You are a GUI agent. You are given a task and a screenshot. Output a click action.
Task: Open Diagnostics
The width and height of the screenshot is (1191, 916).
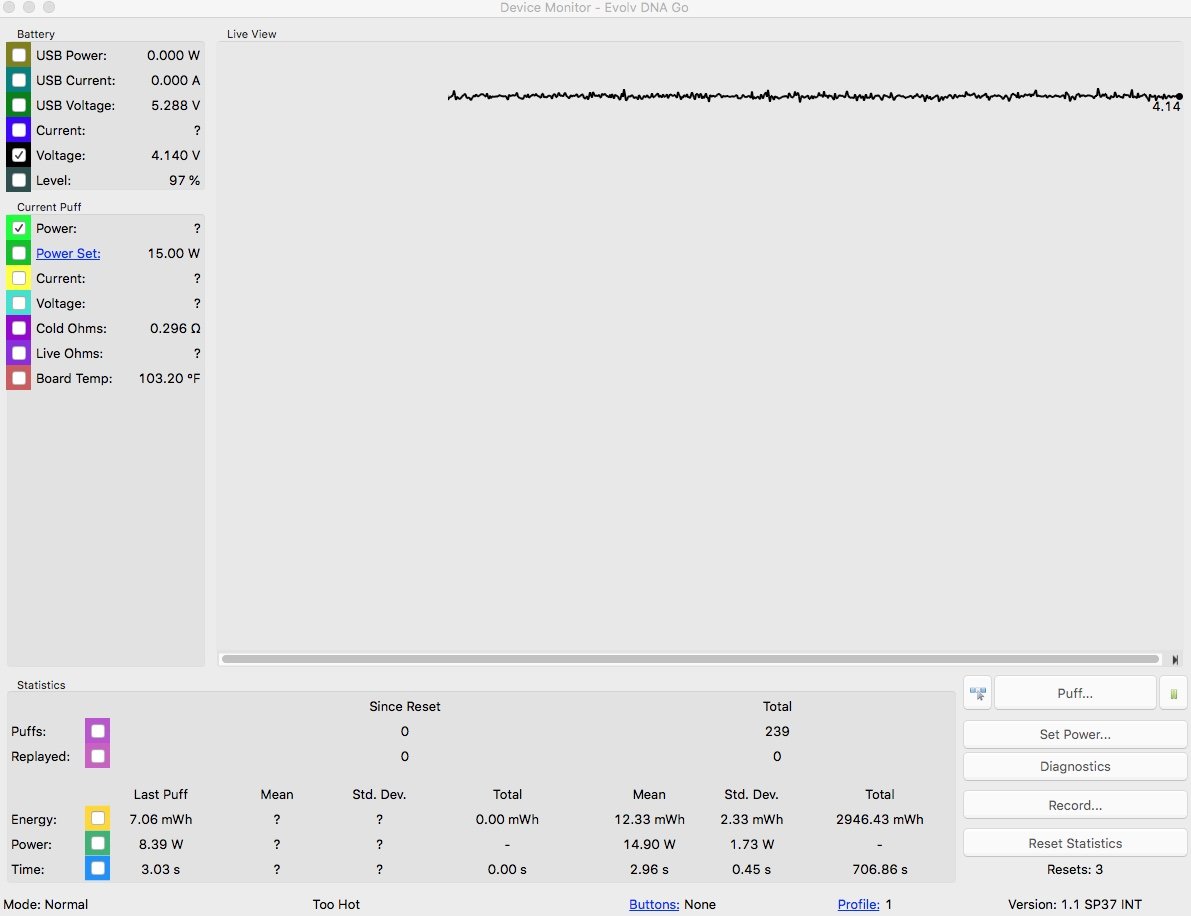click(1075, 766)
